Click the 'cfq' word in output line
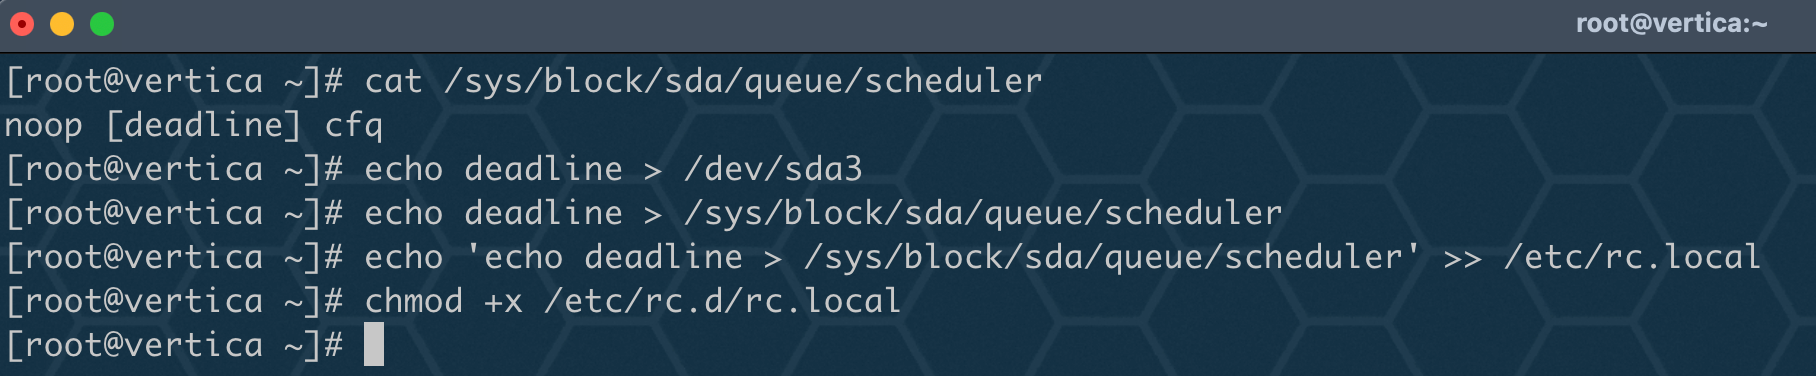1816x376 pixels. pyautogui.click(x=353, y=127)
